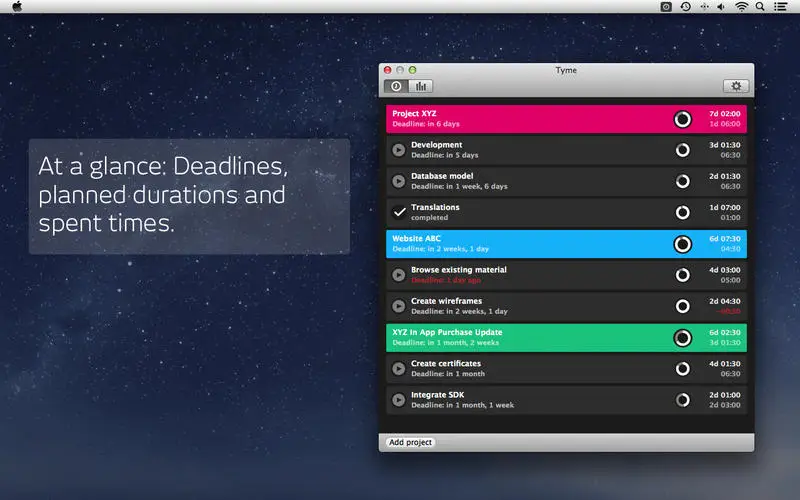Open volume control in menu bar
This screenshot has height=500, width=800.
tap(721, 7)
